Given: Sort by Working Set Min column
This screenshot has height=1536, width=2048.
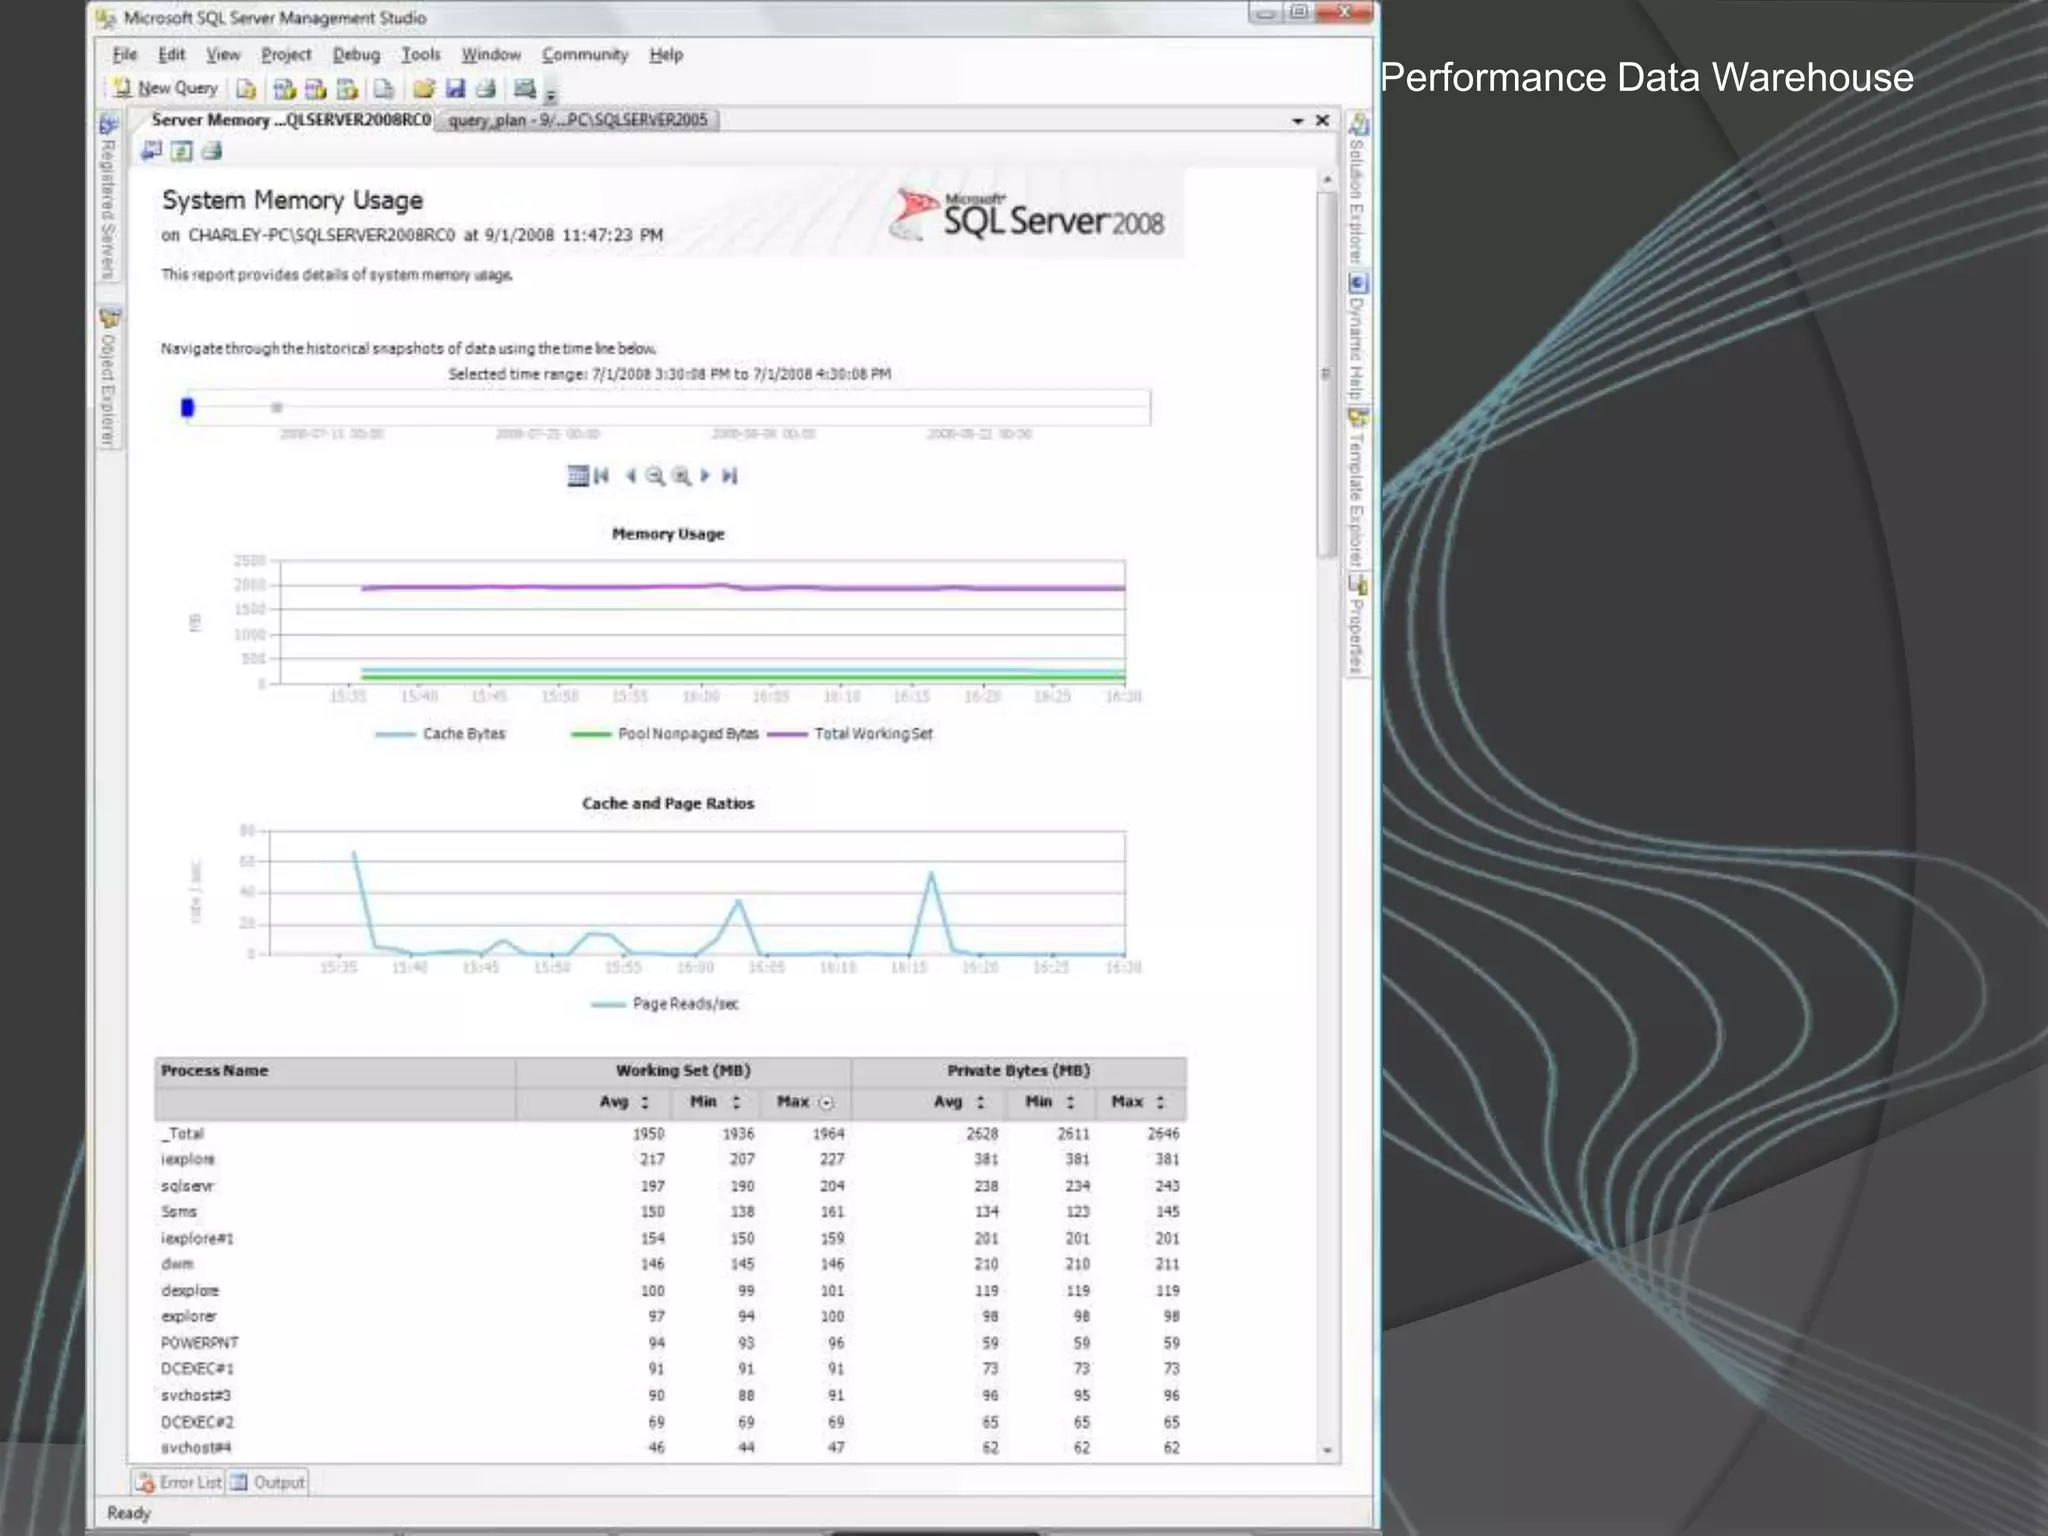Looking at the screenshot, I should [736, 1102].
